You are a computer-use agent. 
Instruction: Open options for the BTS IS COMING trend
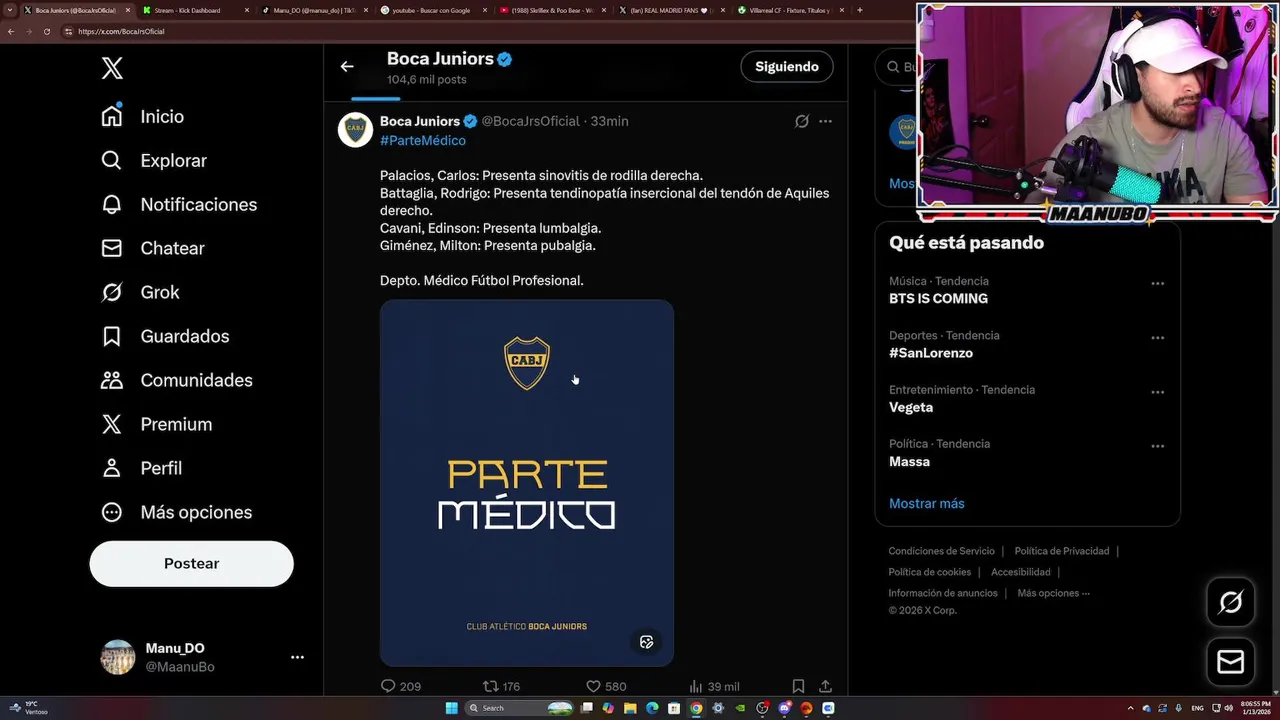pos(1157,283)
